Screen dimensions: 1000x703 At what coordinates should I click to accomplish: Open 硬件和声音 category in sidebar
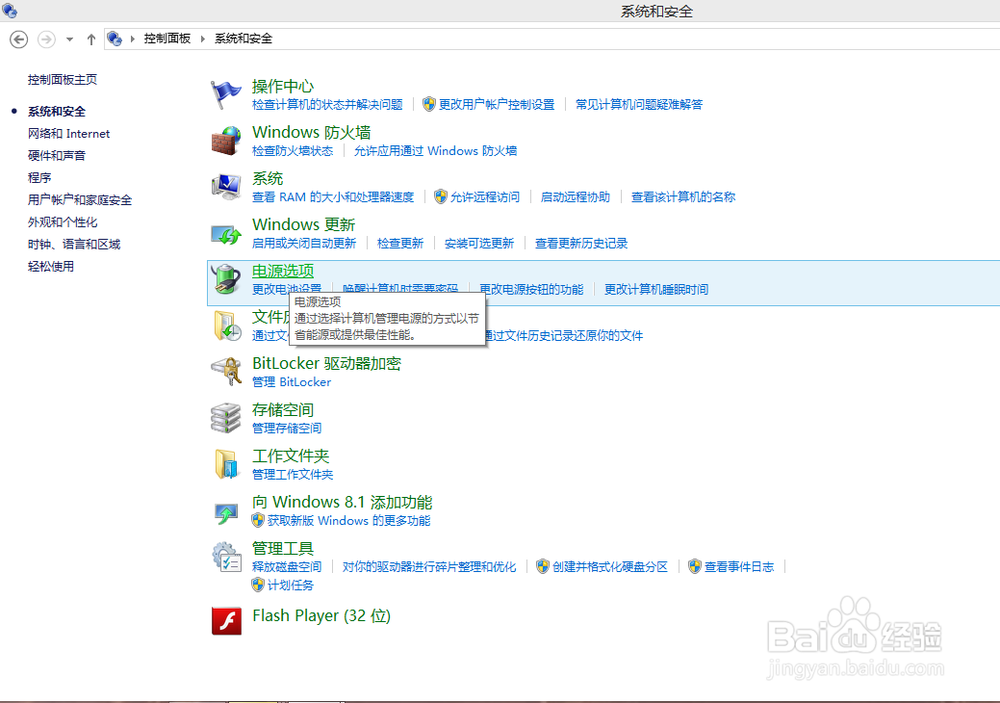tap(57, 156)
